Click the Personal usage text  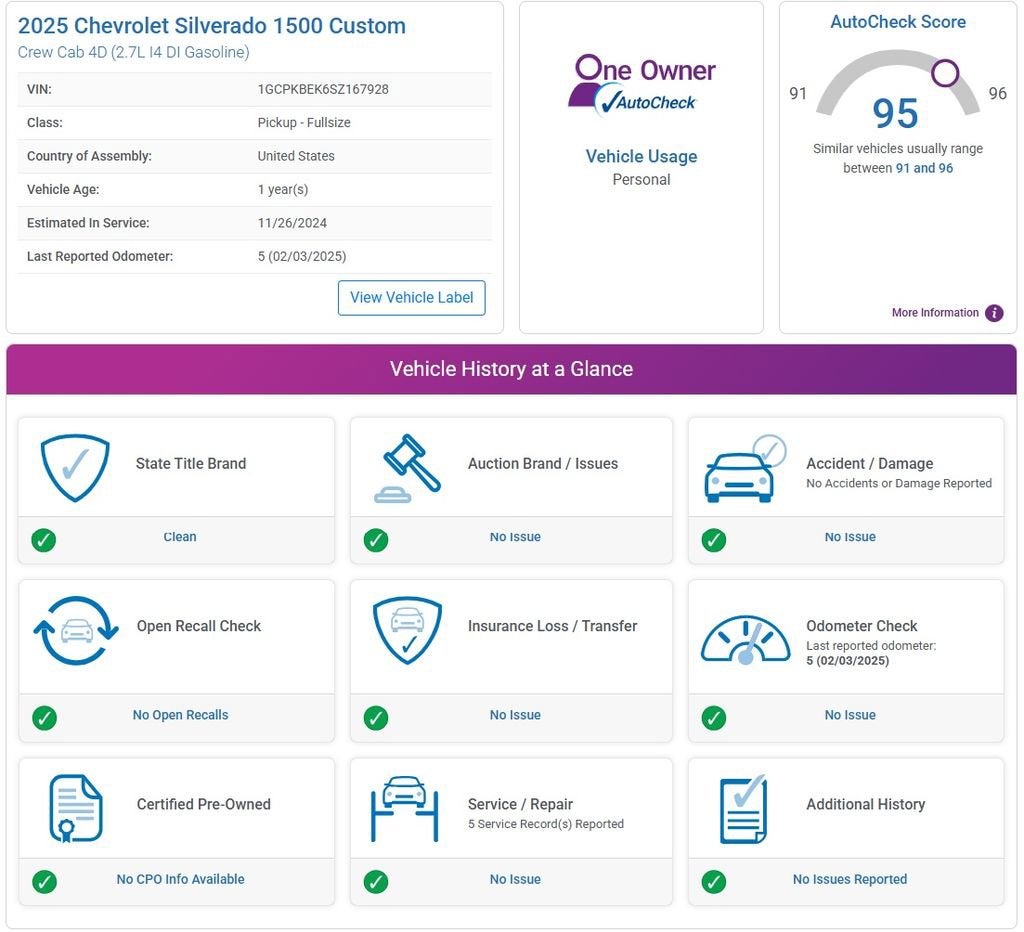click(x=641, y=180)
